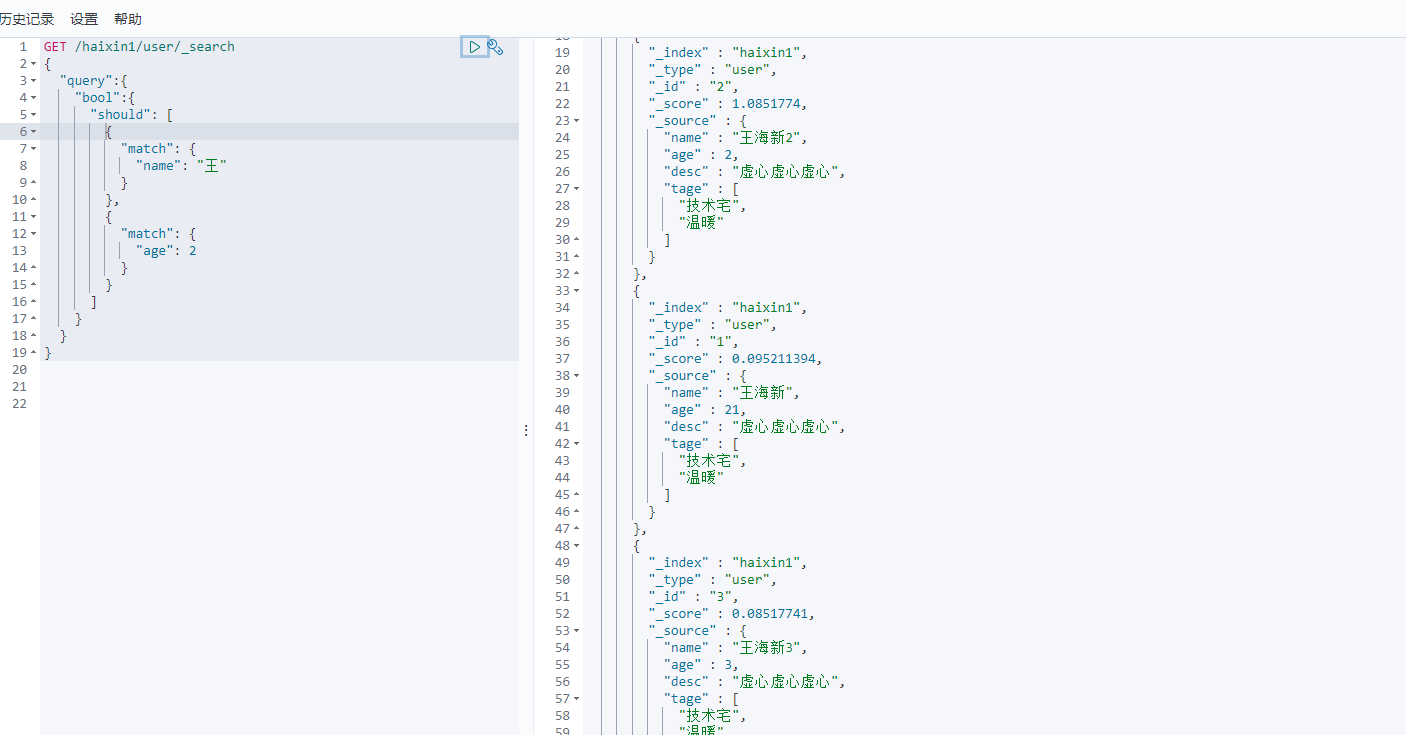Click line number 1 in request gutter
Screen dimensions: 1406x735
(23, 47)
